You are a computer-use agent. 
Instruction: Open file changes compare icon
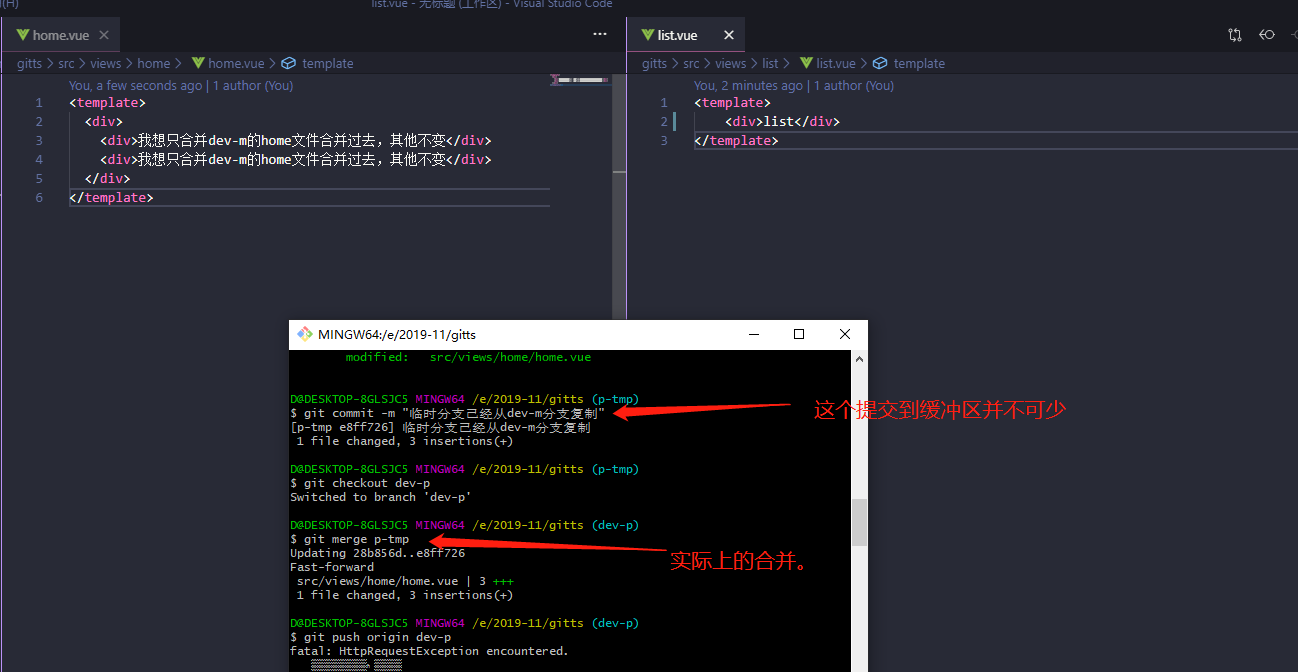click(1235, 35)
